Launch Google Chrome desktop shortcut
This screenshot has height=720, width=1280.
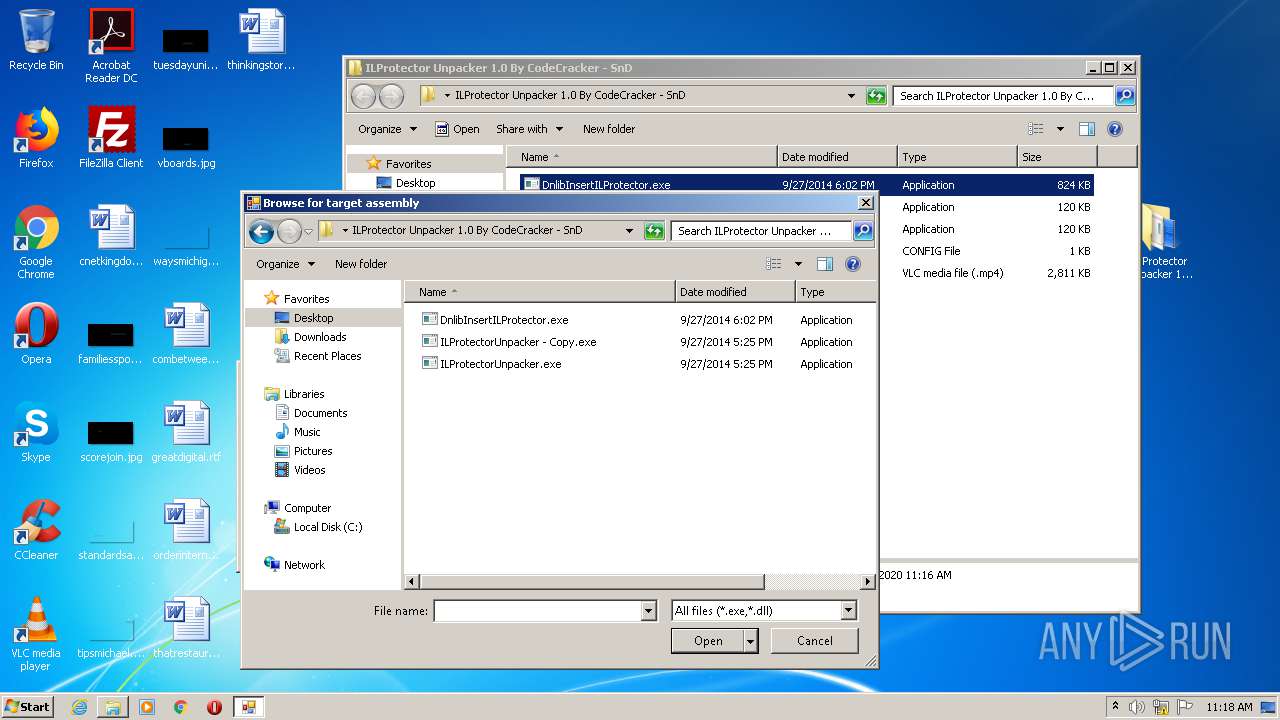pos(36,242)
